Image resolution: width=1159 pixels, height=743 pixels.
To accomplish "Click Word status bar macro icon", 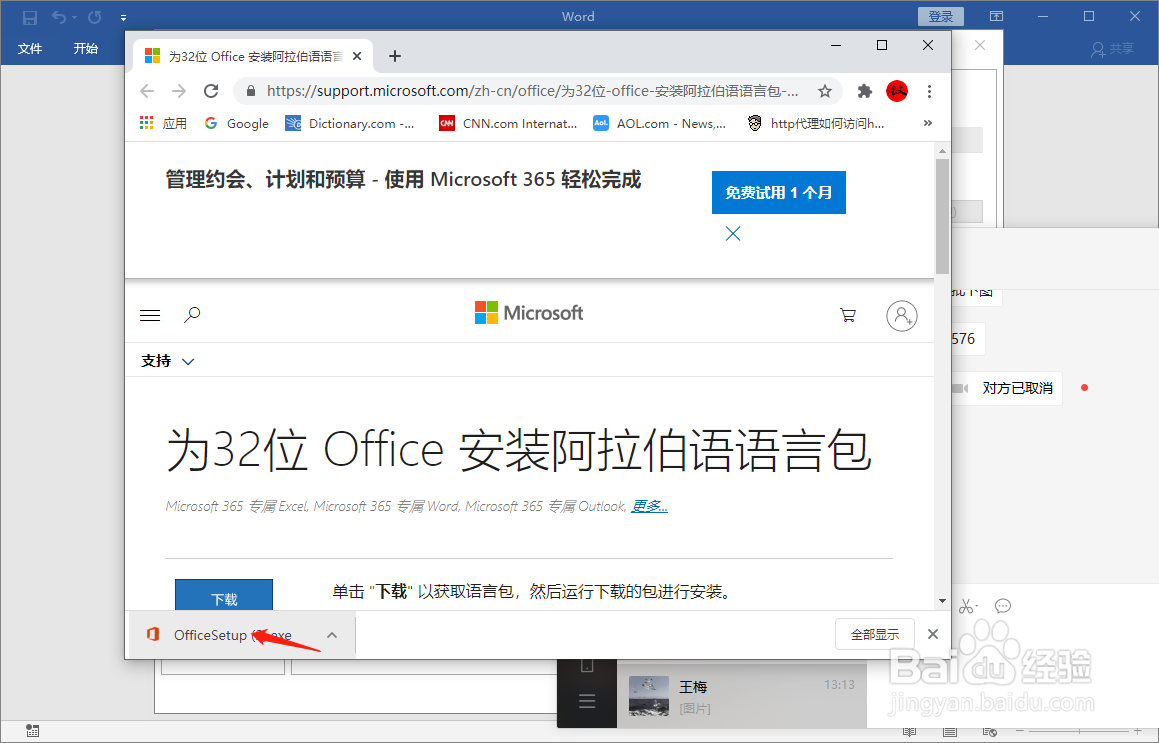I will tap(32, 731).
